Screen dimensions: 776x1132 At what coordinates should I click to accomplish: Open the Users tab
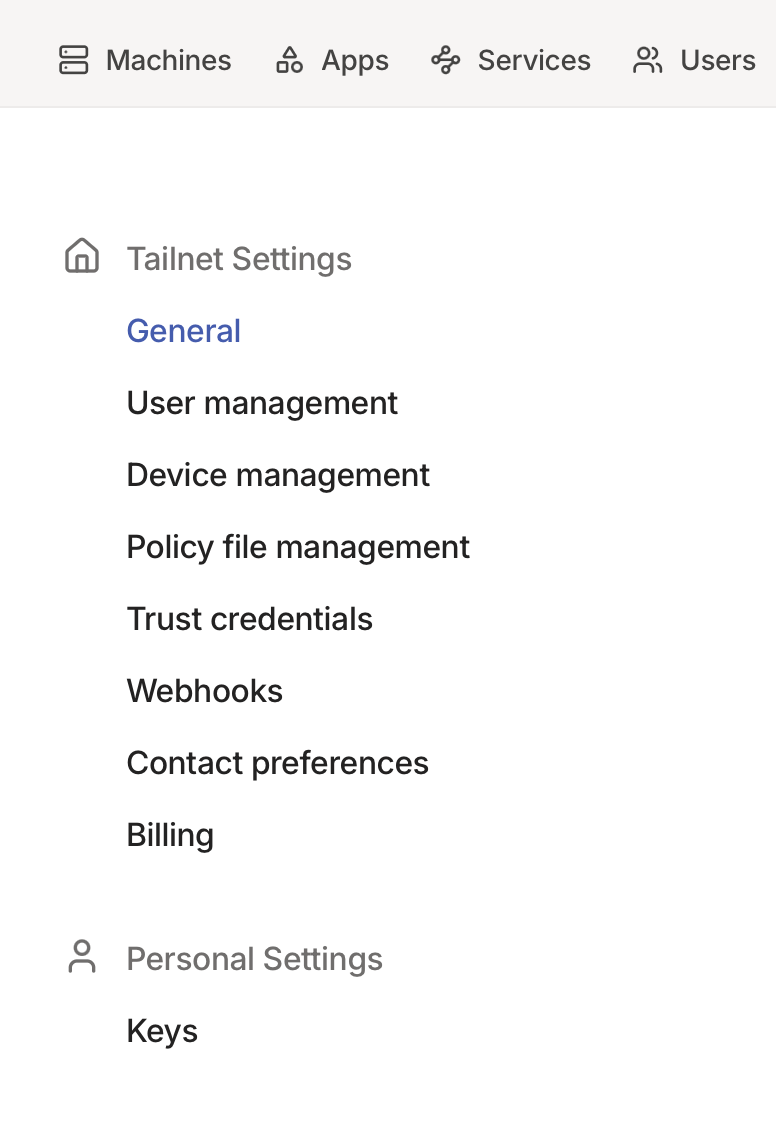click(717, 60)
